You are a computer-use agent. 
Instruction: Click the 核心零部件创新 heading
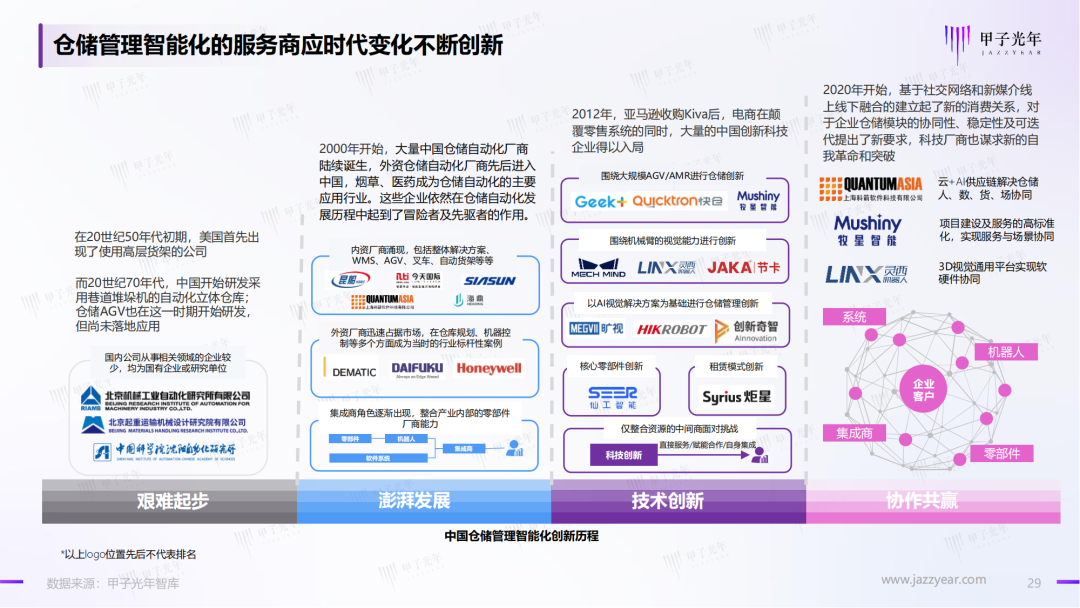[x=611, y=366]
